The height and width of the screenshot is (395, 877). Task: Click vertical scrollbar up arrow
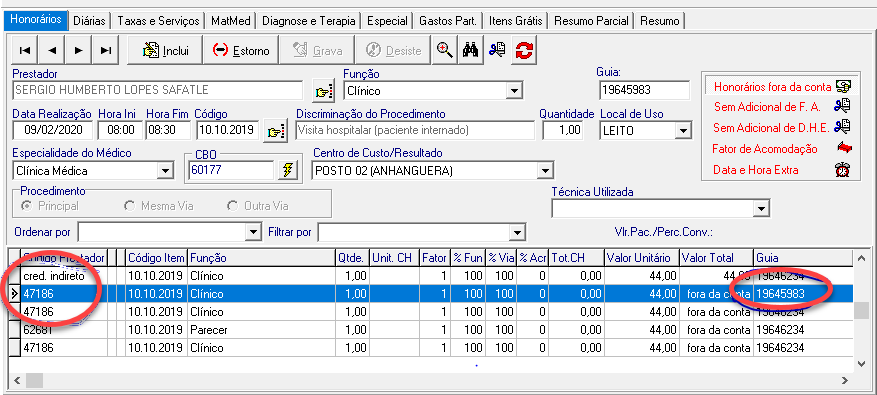861,258
